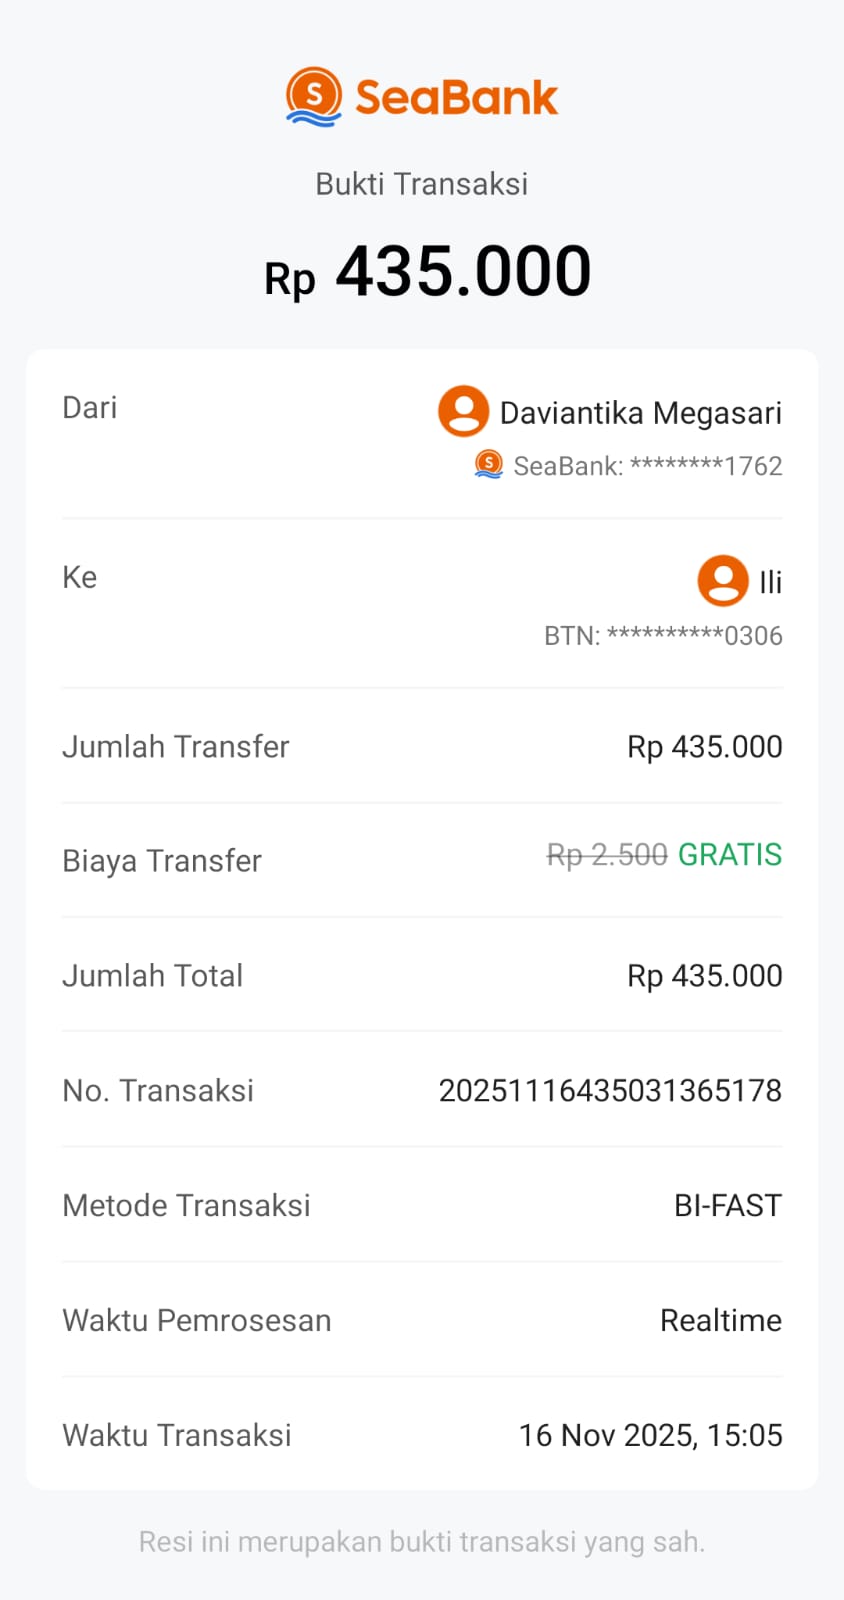Select the sender name Daviantika Megasari
The height and width of the screenshot is (1600, 844).
[x=640, y=413]
